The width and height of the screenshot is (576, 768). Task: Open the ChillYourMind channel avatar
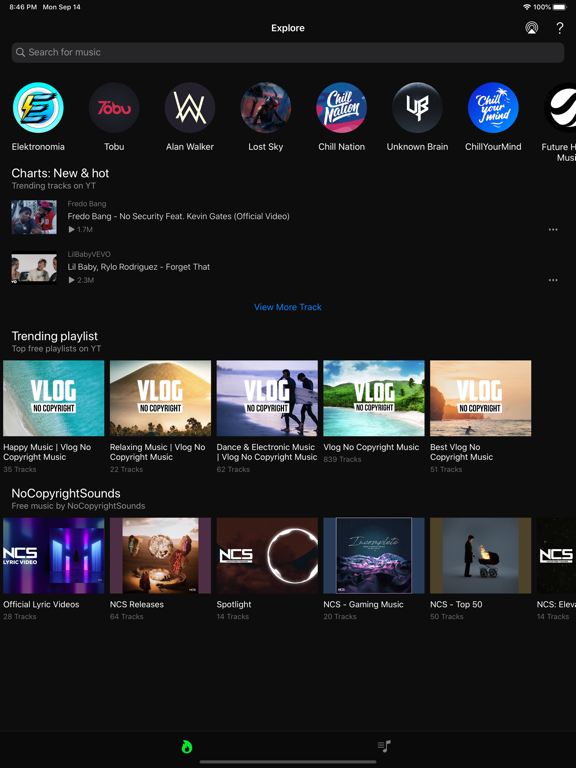coord(493,108)
